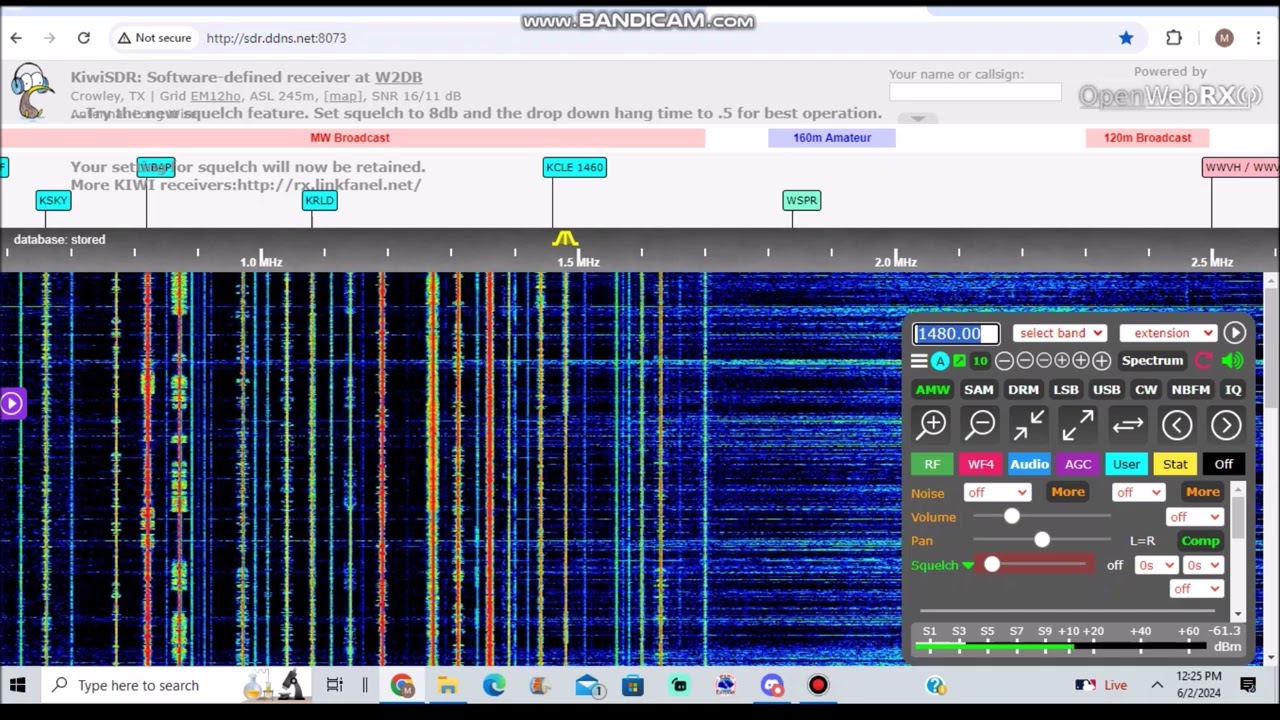The height and width of the screenshot is (720, 1280).
Task: Page waterfall left with the circled chevron
Action: (x=1177, y=425)
